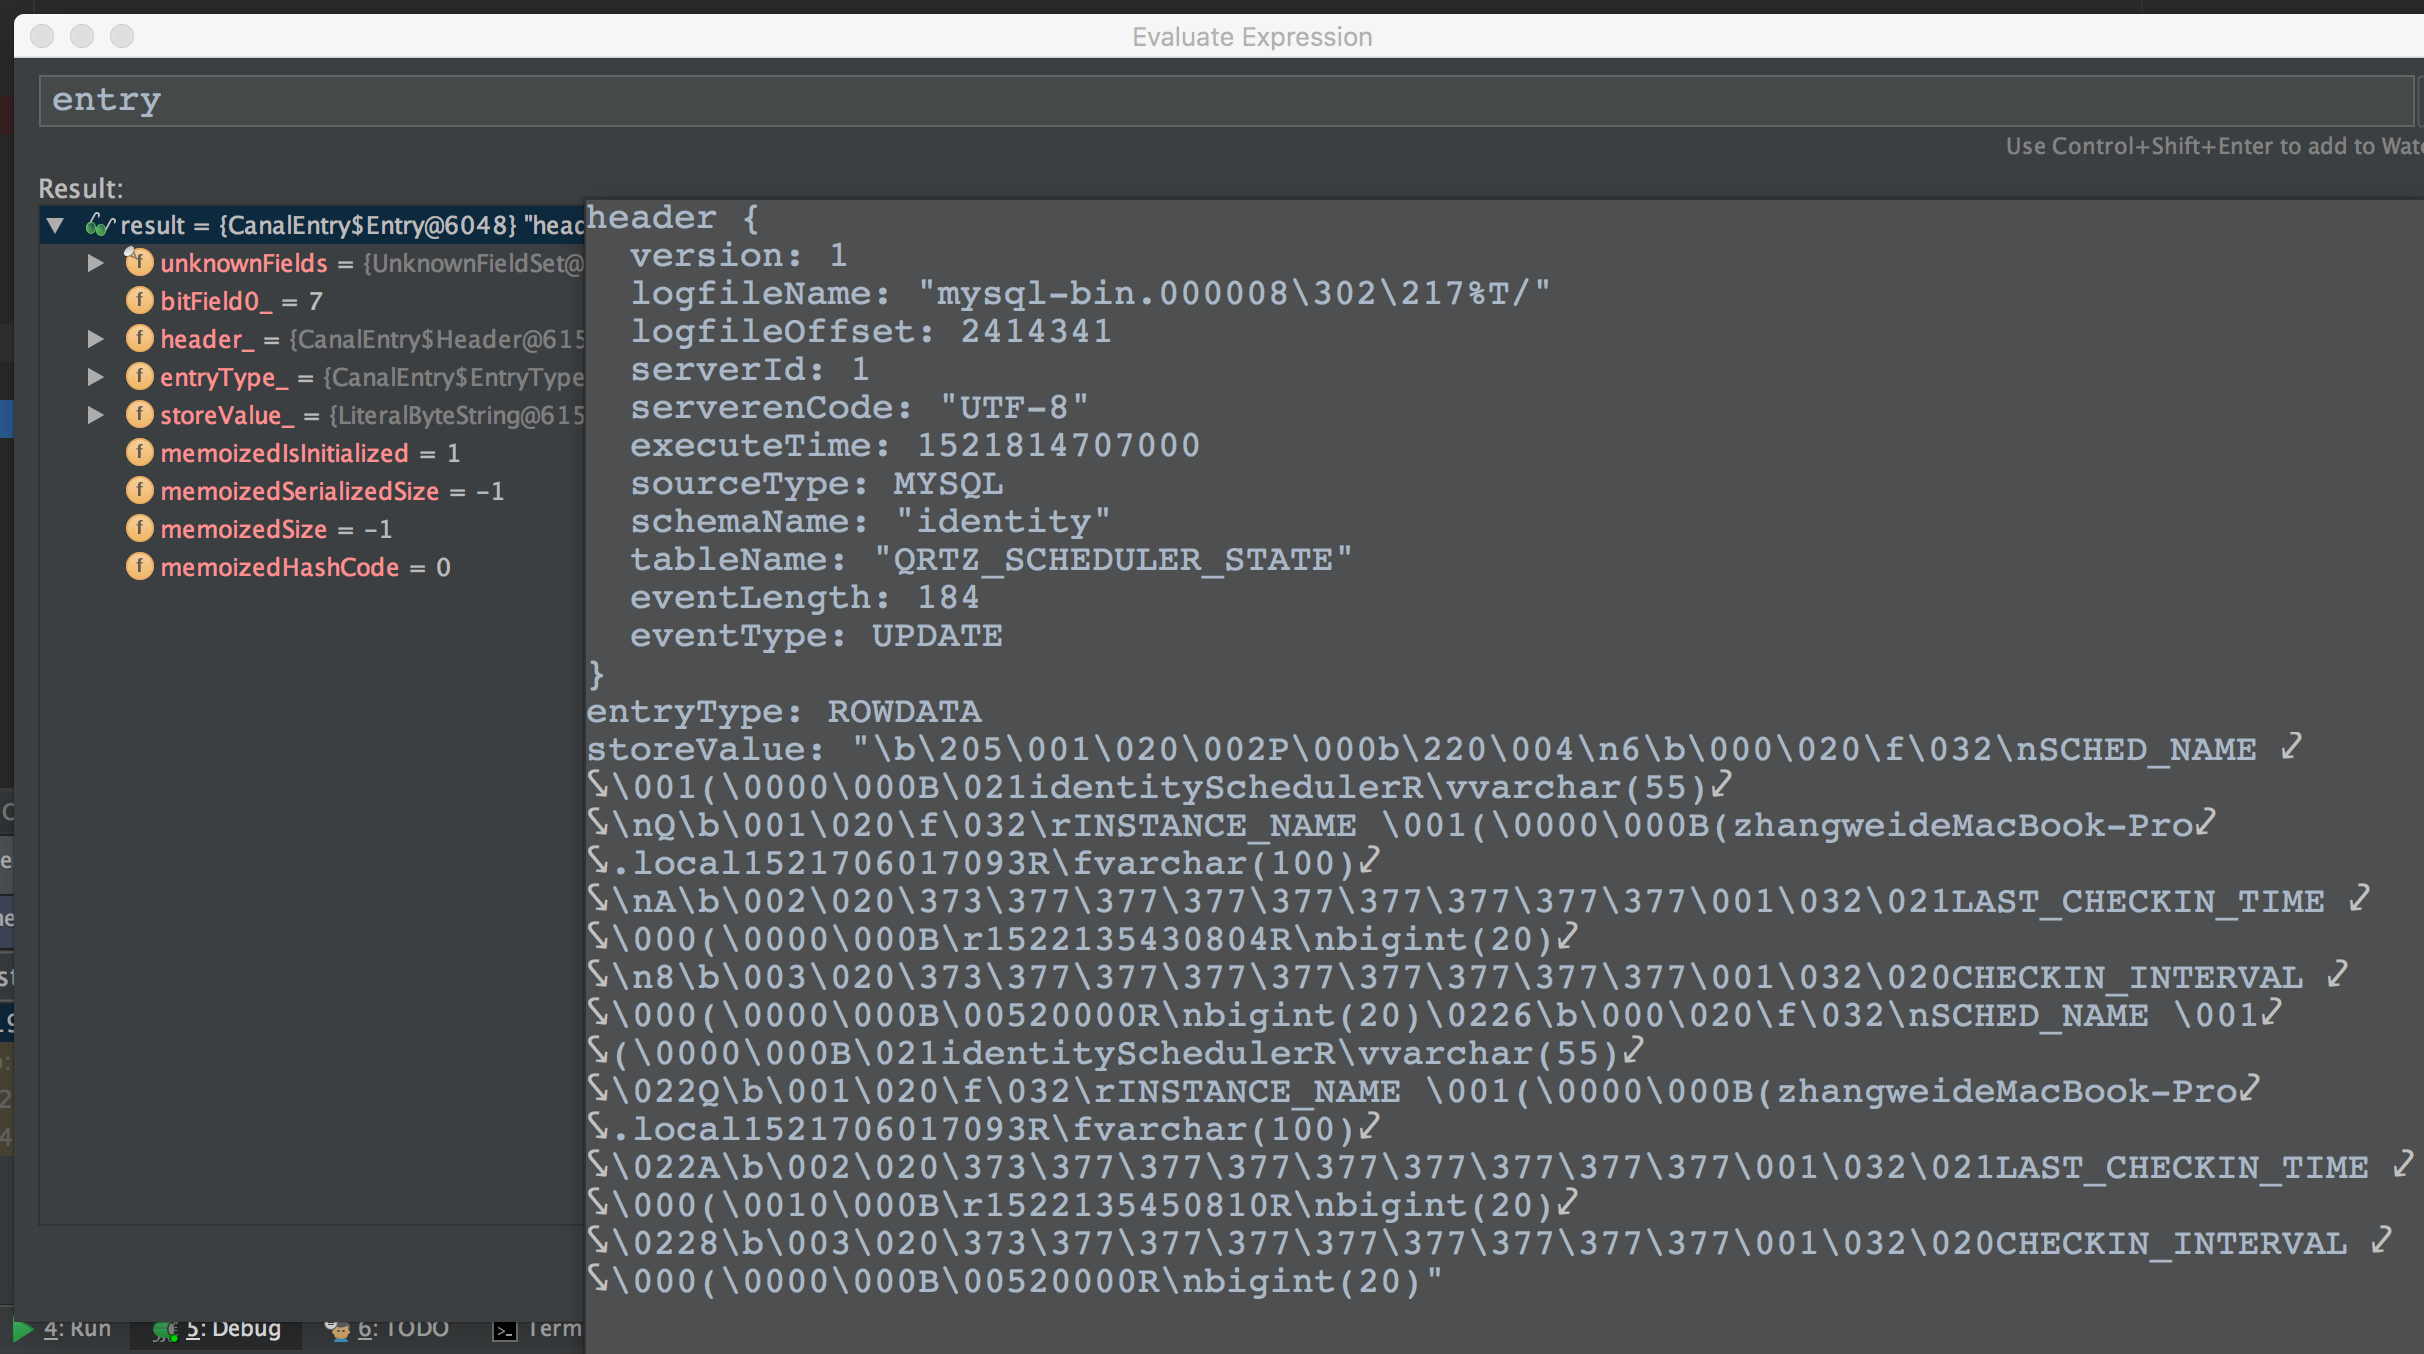Click the result watch glasses icon
The image size is (2424, 1354).
point(99,225)
